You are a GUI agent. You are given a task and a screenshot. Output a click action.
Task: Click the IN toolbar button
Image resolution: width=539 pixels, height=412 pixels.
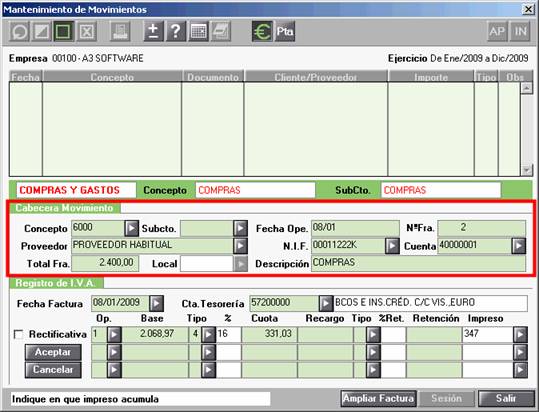pos(520,32)
